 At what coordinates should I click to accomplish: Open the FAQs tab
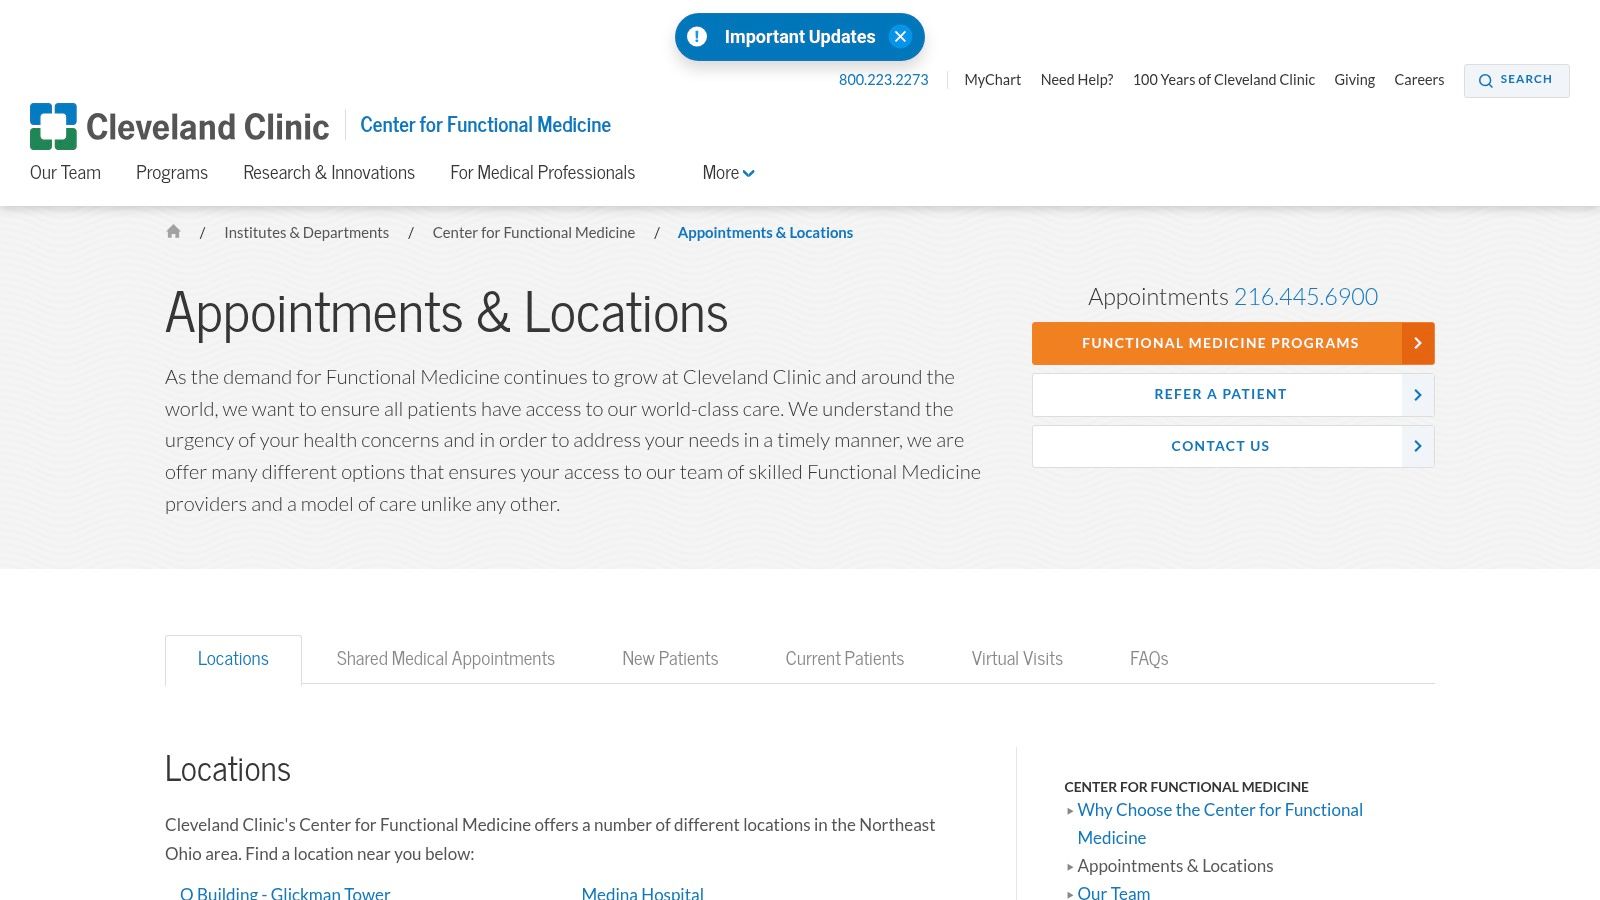click(x=1148, y=659)
